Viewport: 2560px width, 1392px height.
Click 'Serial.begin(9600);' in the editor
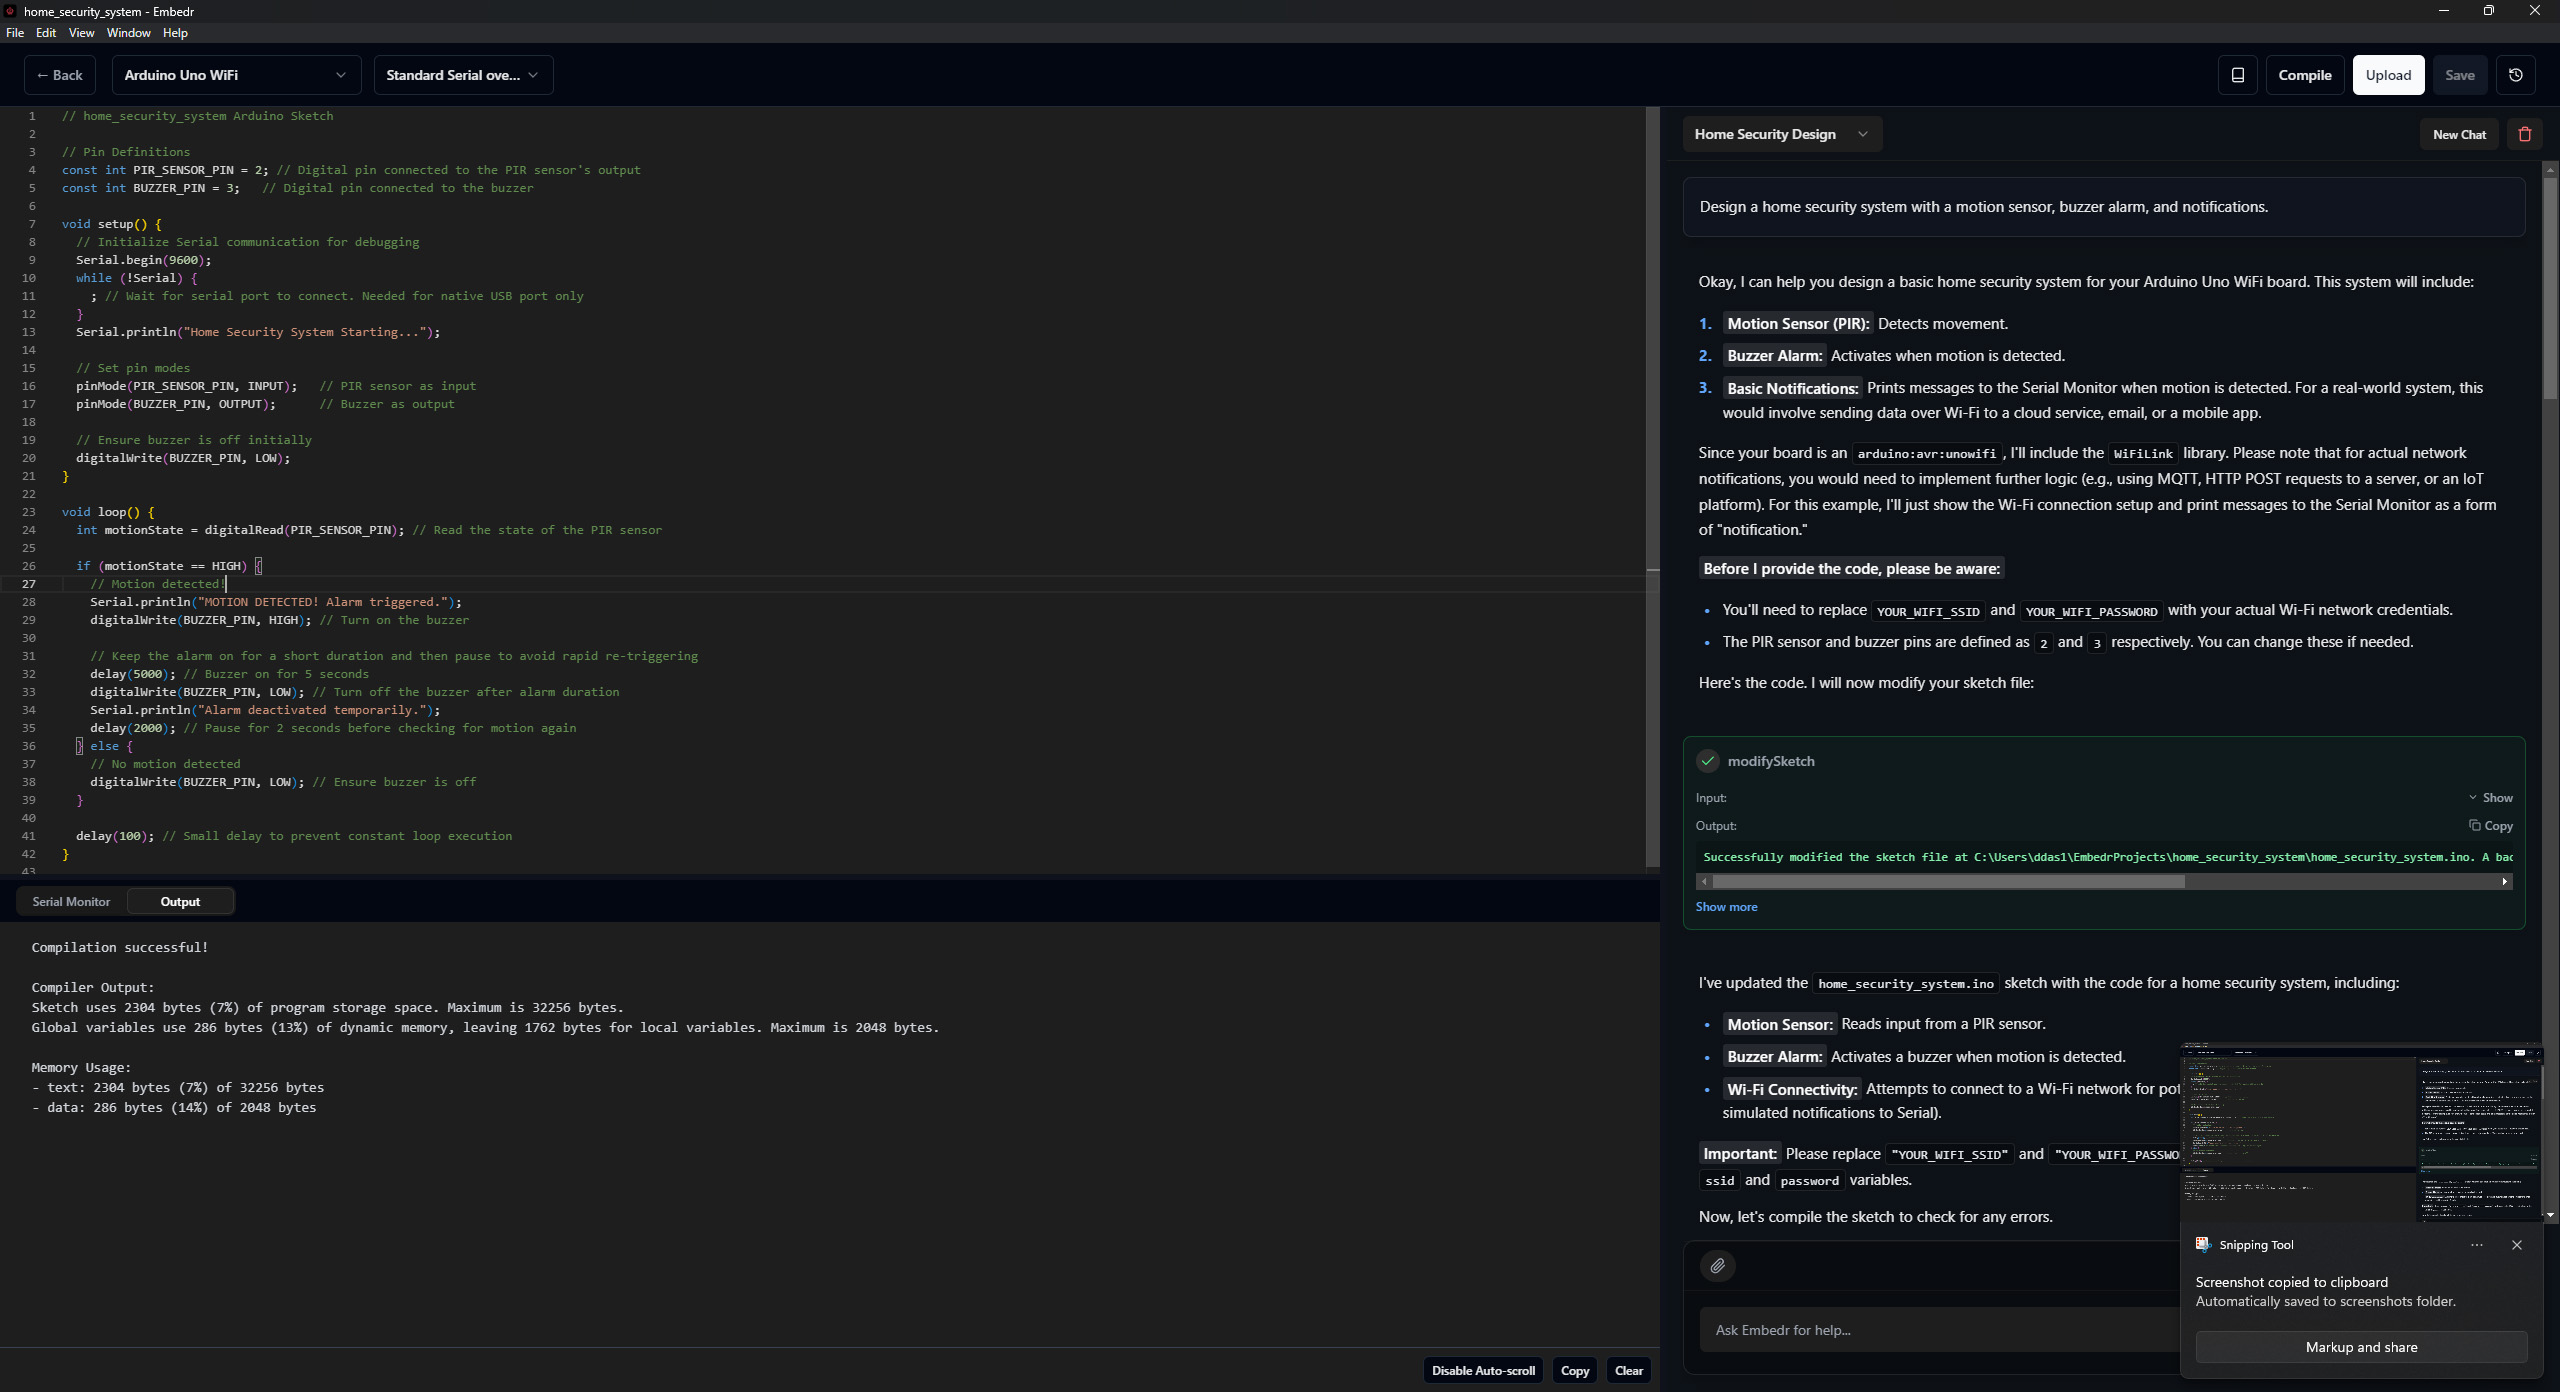point(143,260)
